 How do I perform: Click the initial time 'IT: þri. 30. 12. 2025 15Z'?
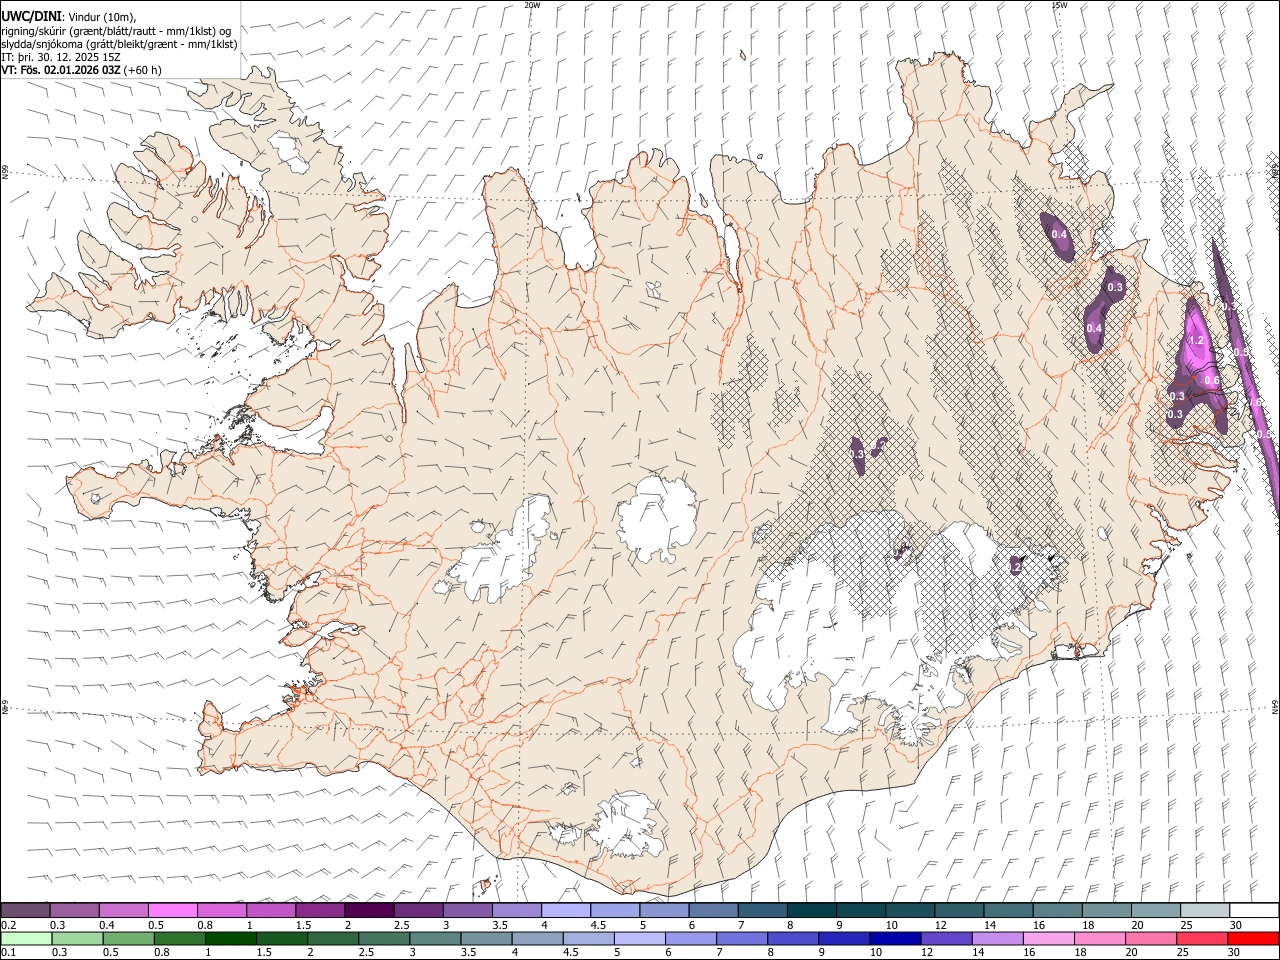pyautogui.click(x=61, y=57)
